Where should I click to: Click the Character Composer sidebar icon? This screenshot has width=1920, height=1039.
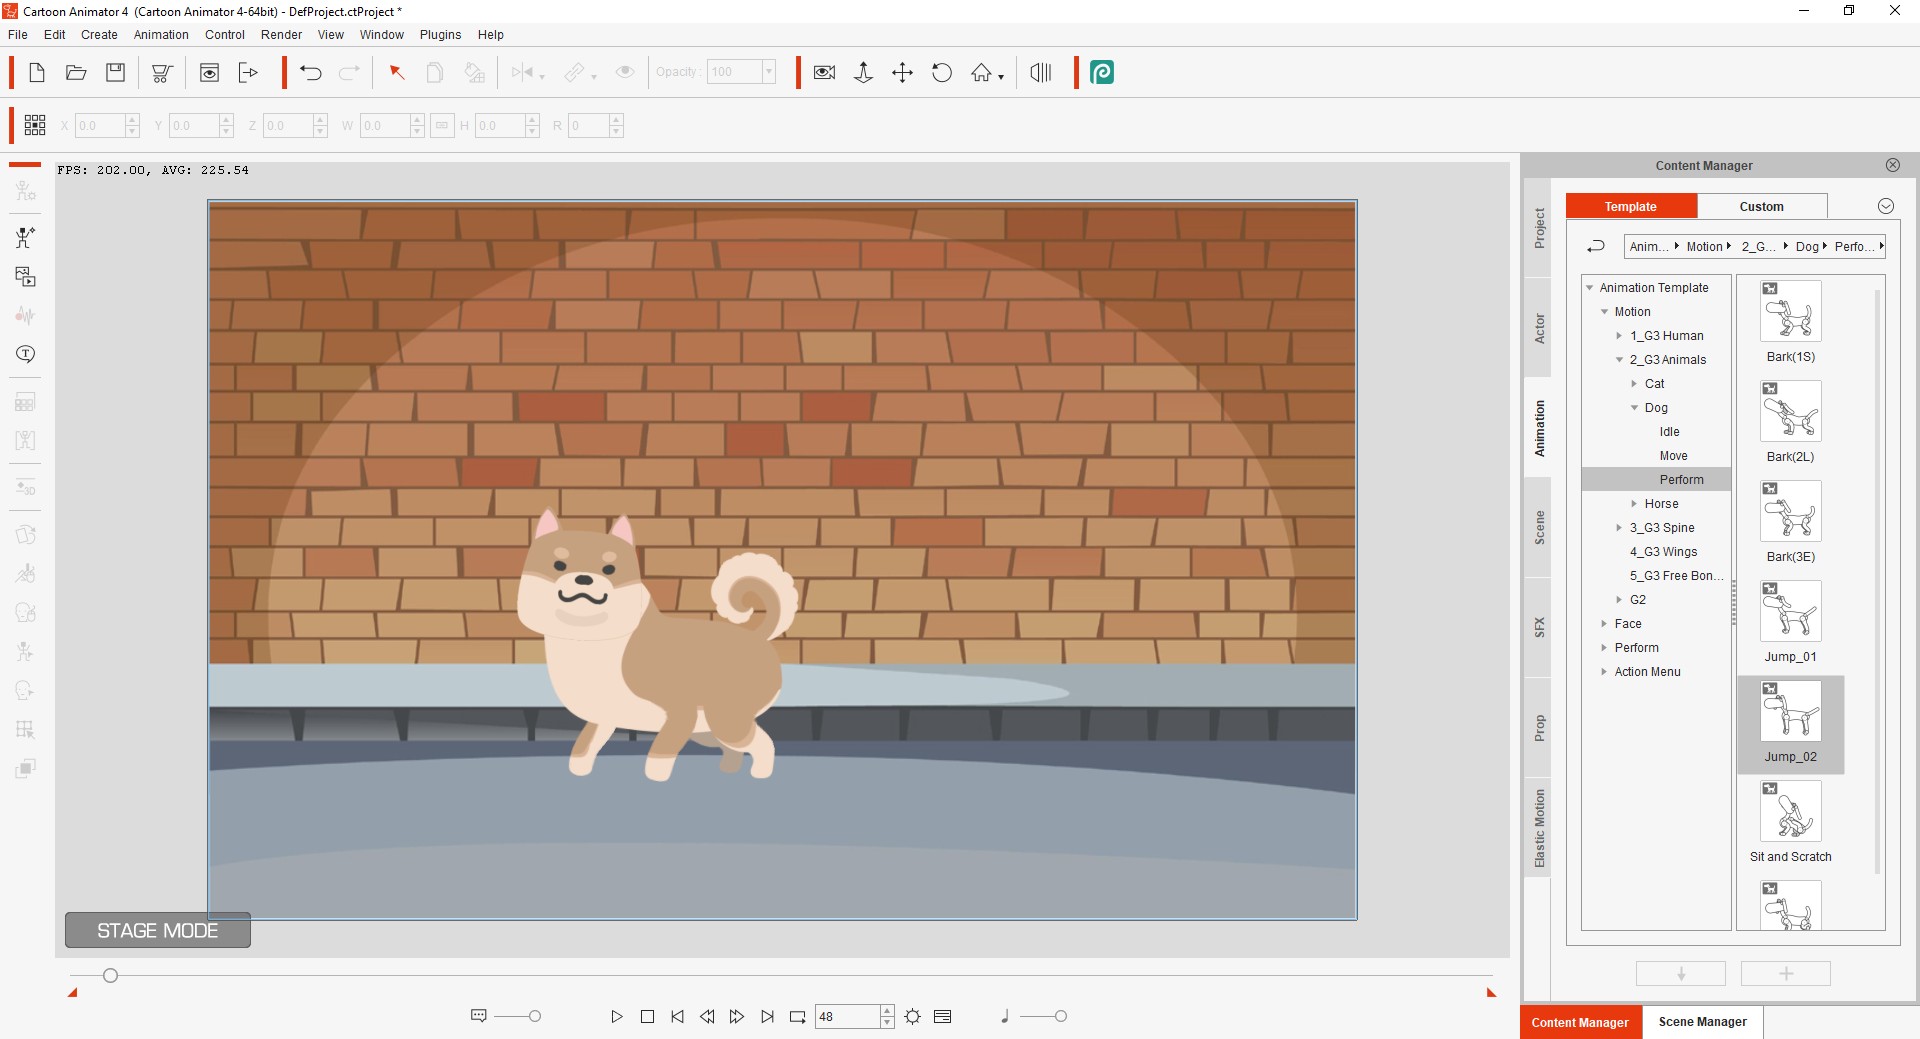(x=25, y=237)
